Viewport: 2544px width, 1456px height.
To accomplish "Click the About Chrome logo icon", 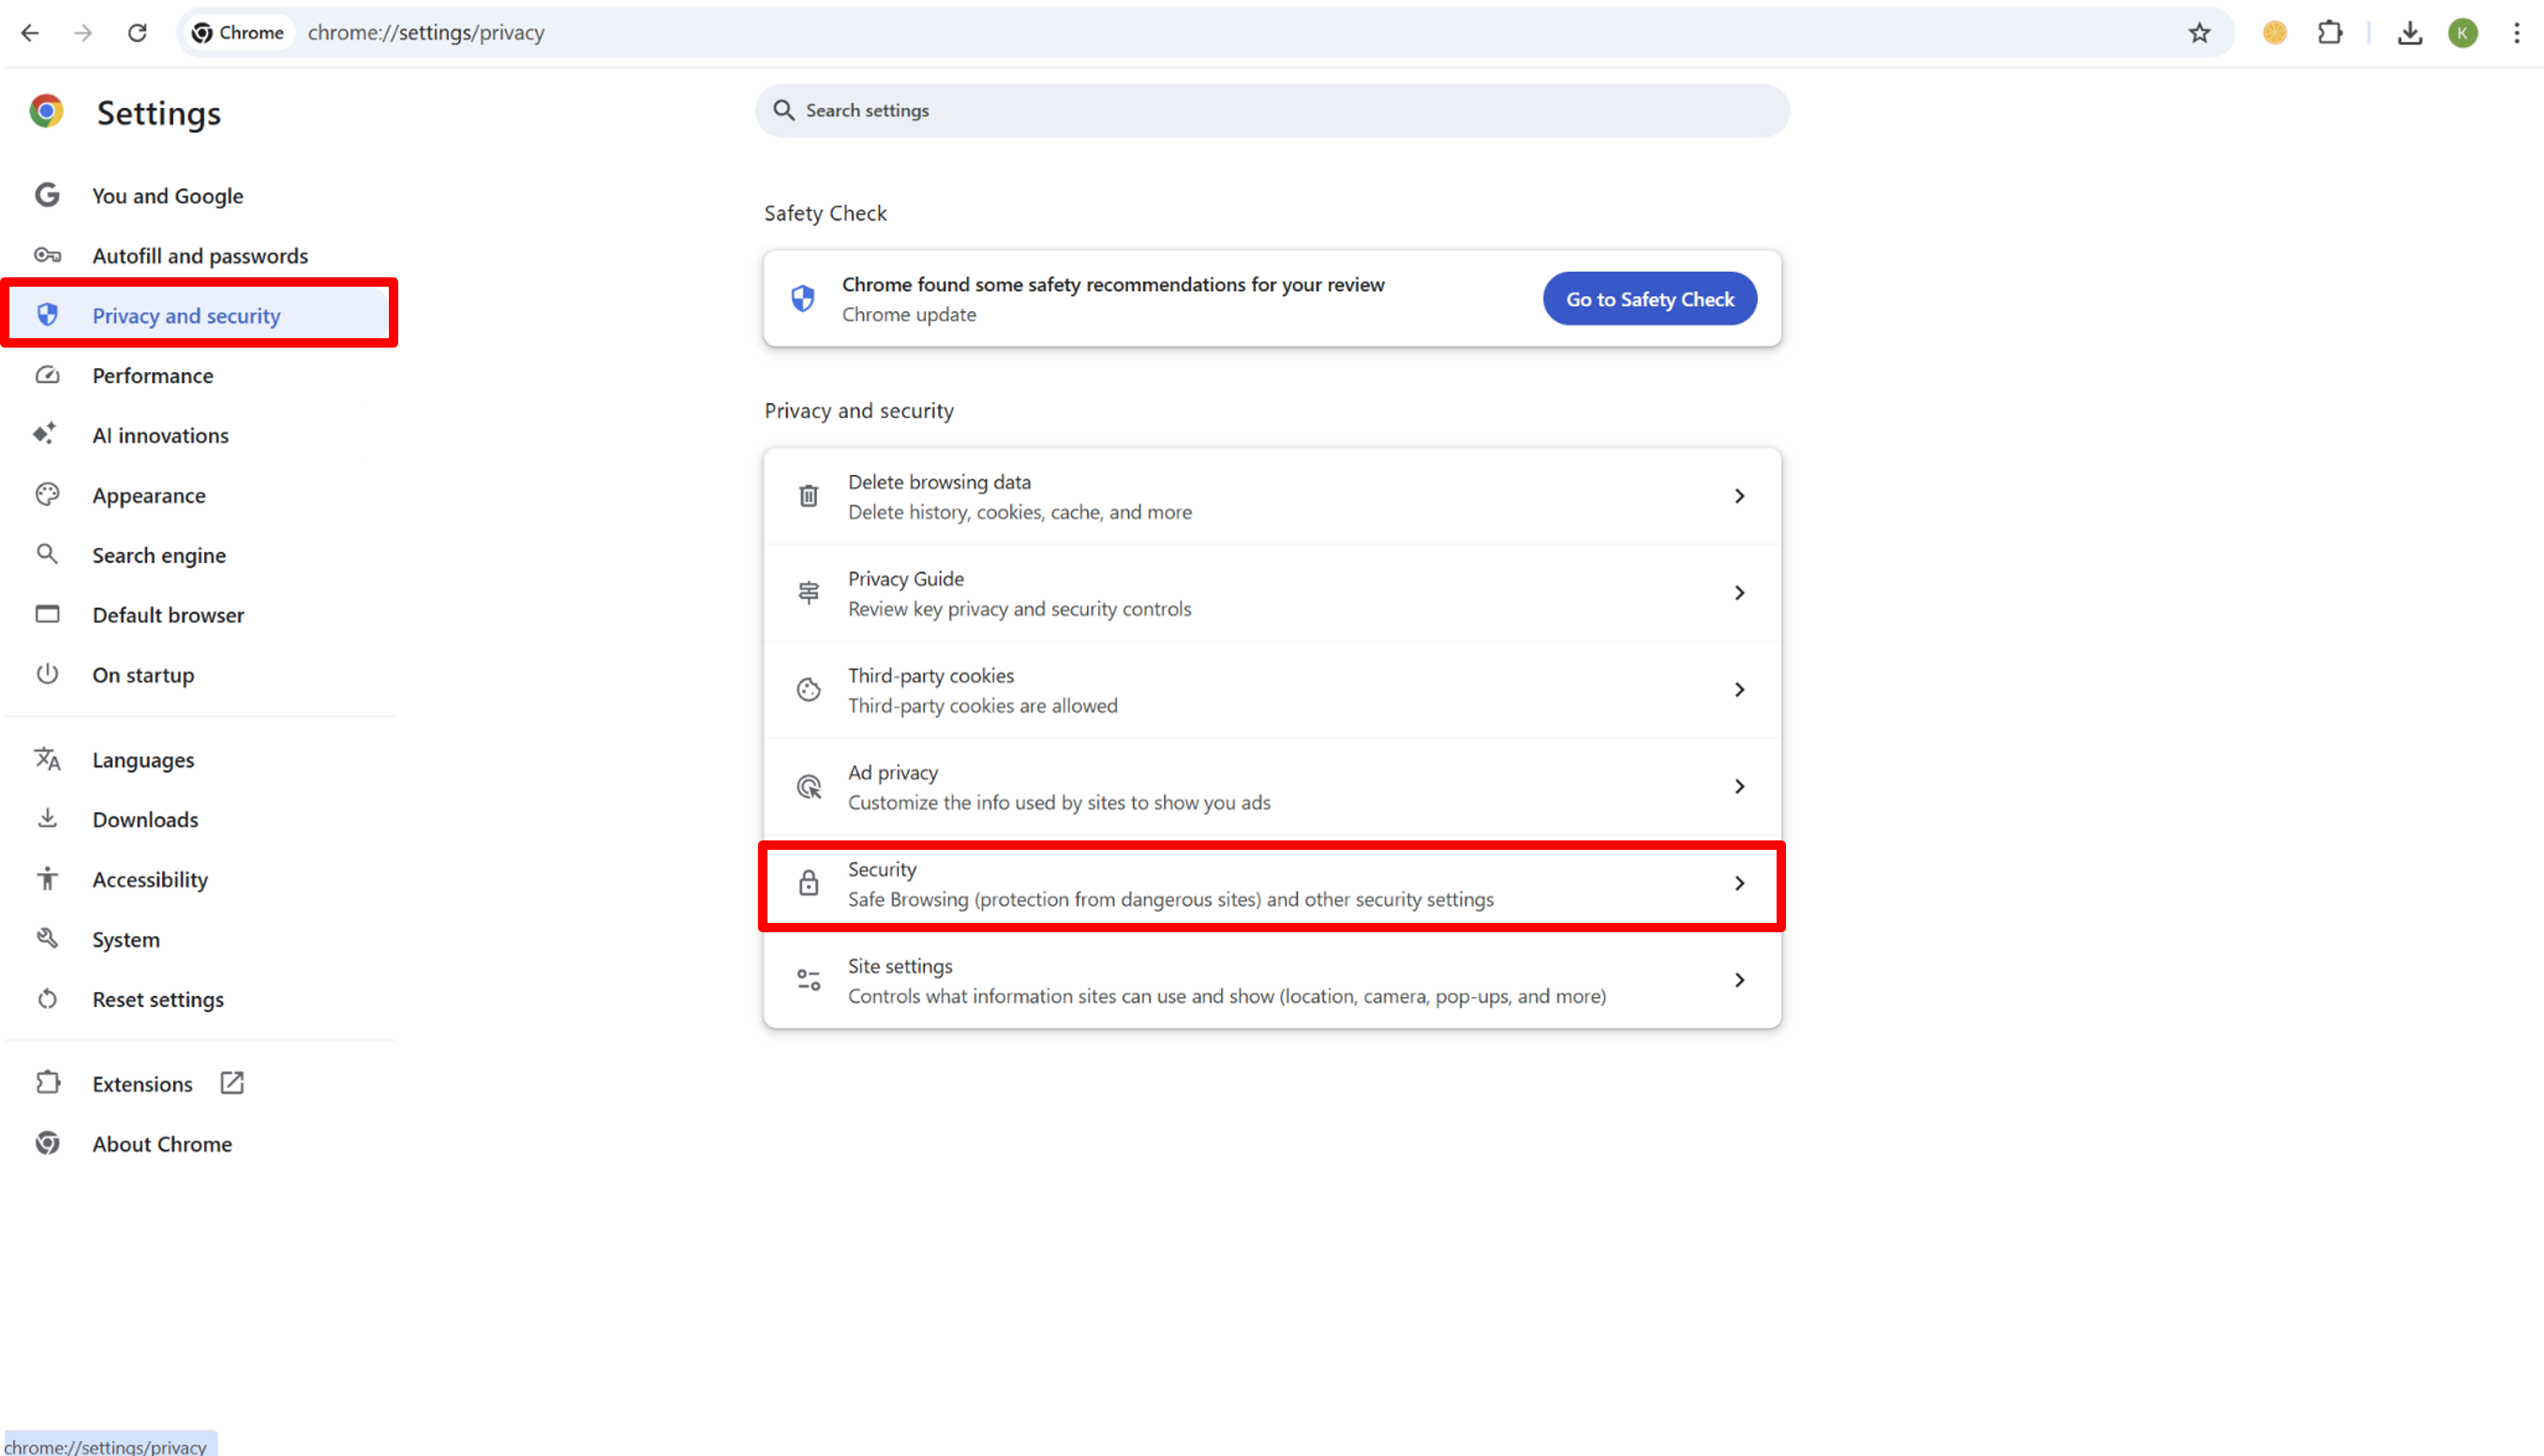I will (47, 1143).
